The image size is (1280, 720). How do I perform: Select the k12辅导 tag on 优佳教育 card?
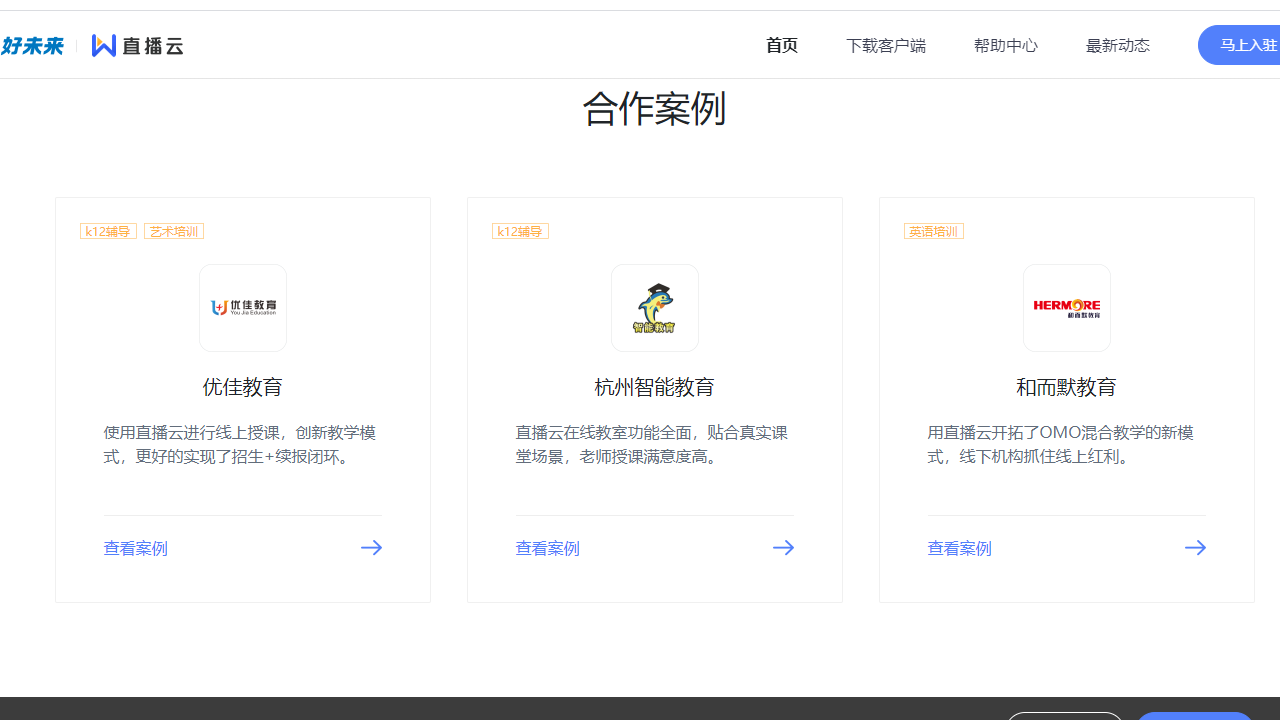tap(108, 231)
